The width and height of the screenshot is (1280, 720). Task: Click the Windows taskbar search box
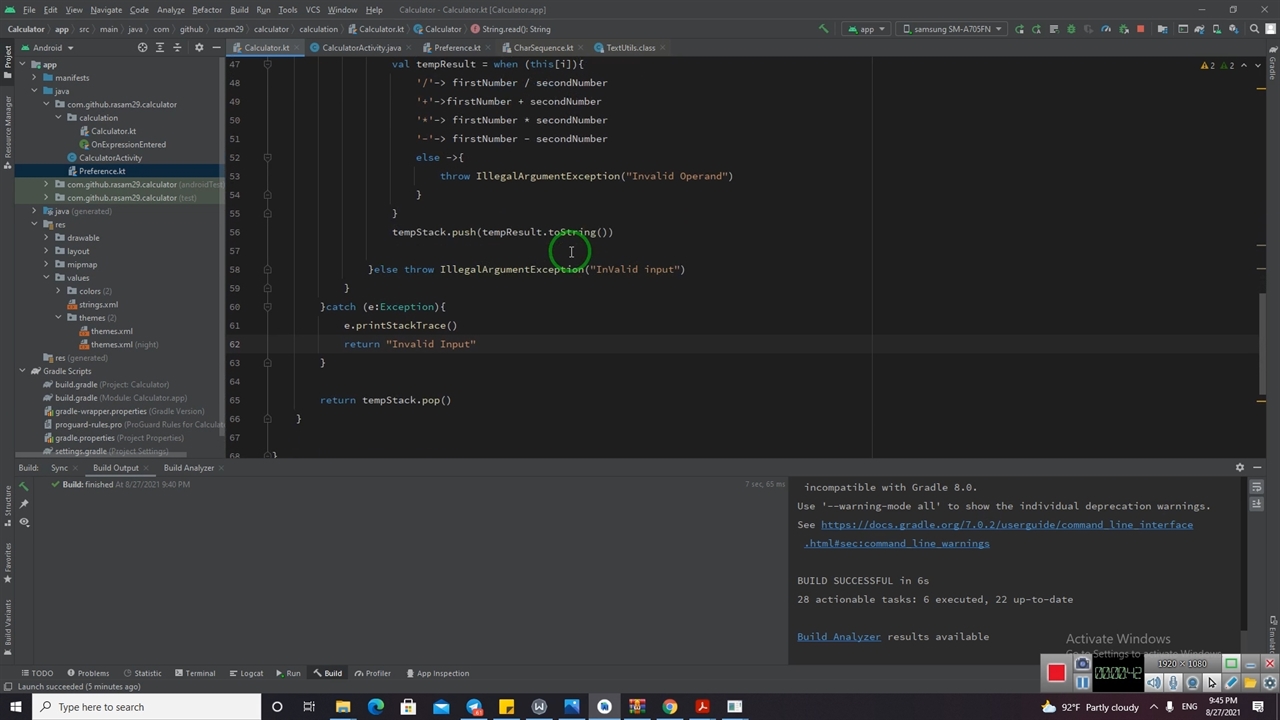click(148, 707)
